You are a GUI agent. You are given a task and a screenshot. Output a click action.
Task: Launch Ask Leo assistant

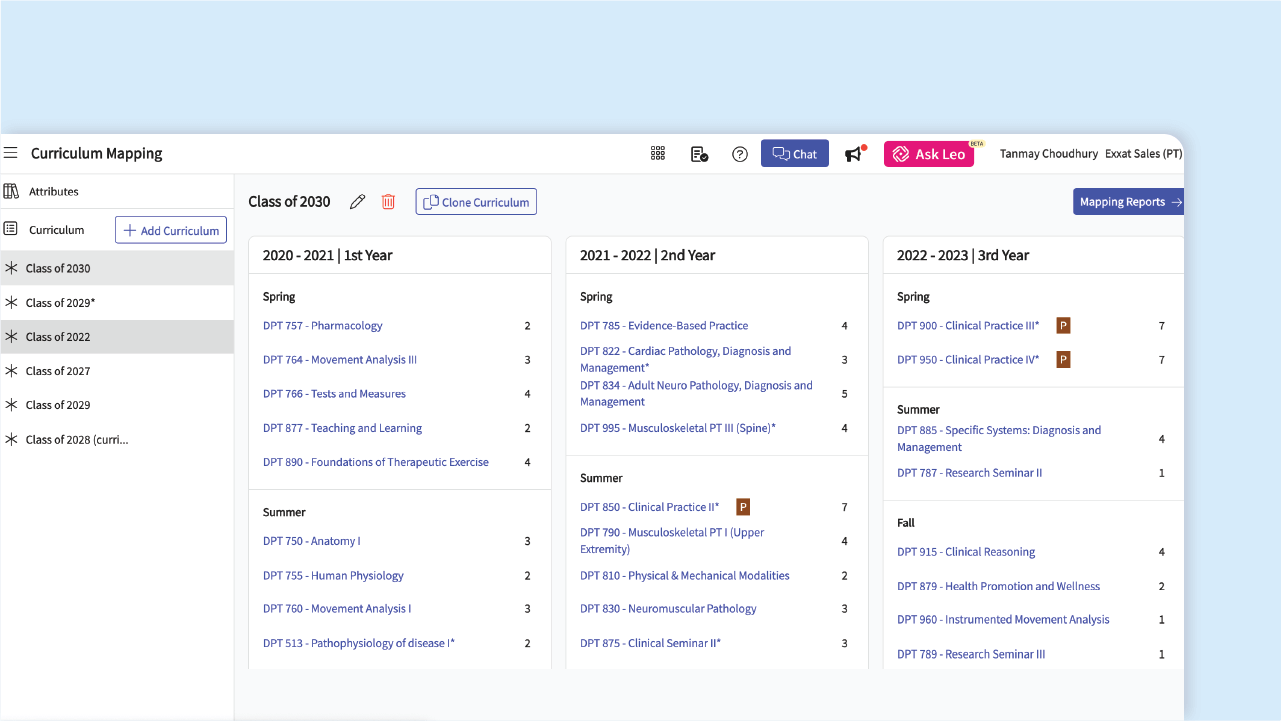coord(929,154)
